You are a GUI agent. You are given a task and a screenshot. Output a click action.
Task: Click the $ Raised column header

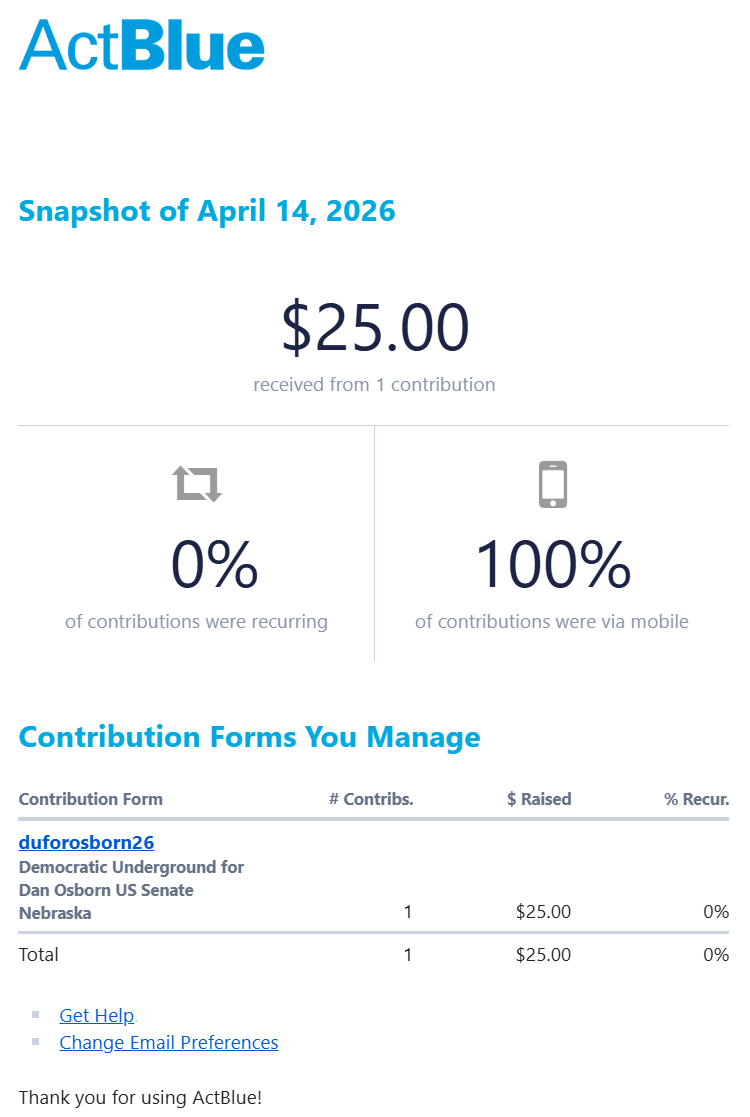539,799
